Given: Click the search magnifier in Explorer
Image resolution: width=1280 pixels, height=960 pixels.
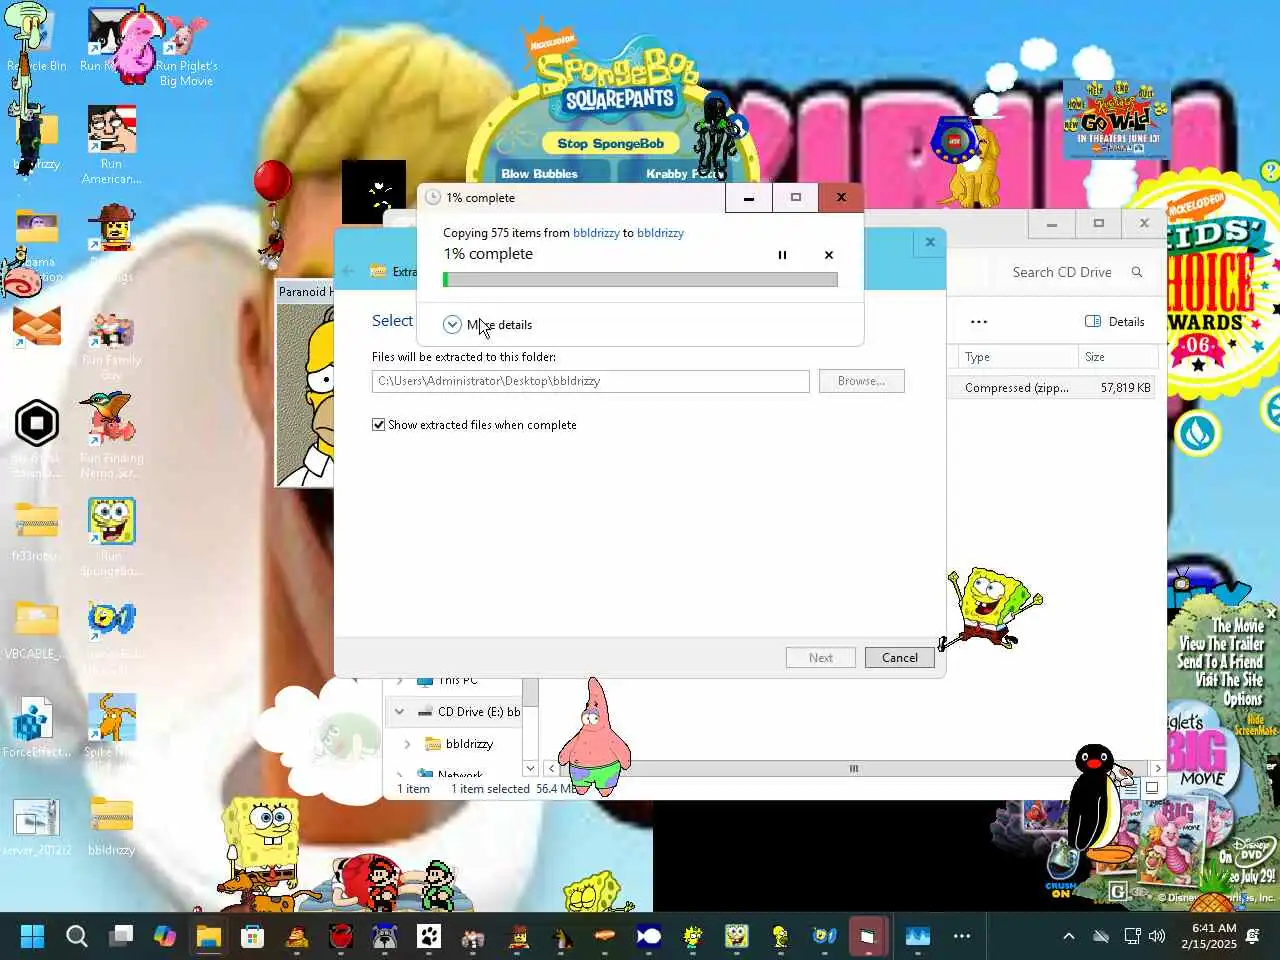Looking at the screenshot, I should [x=1137, y=272].
